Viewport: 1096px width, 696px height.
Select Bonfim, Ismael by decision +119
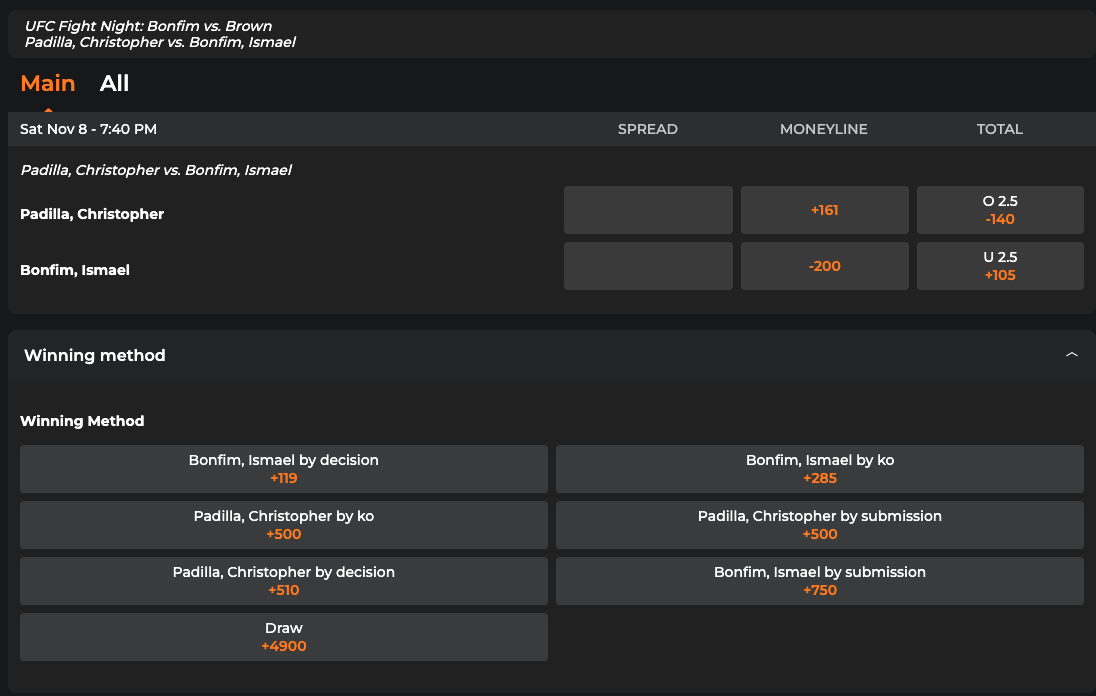[284, 469]
